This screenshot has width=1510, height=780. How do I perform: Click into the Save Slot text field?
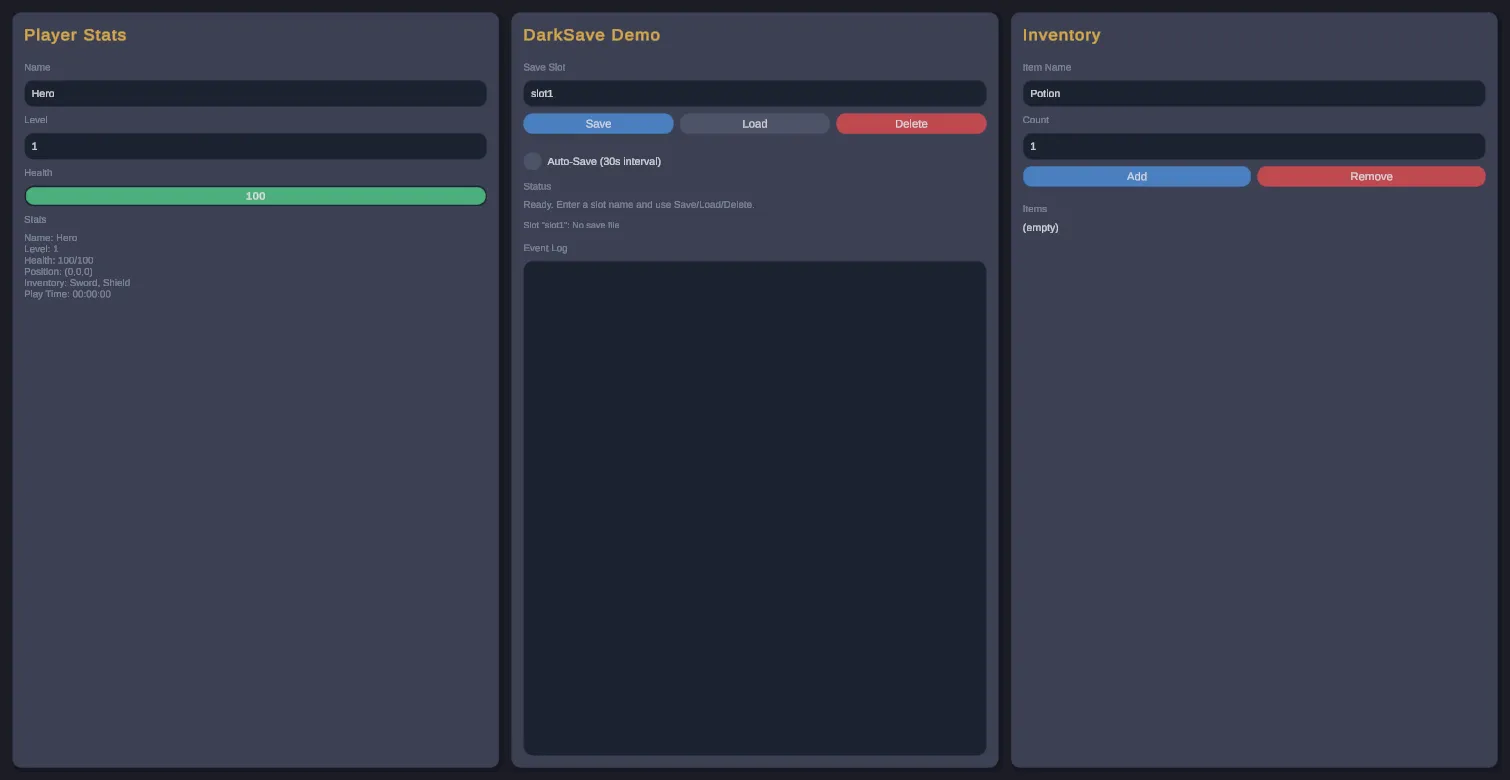pos(754,93)
